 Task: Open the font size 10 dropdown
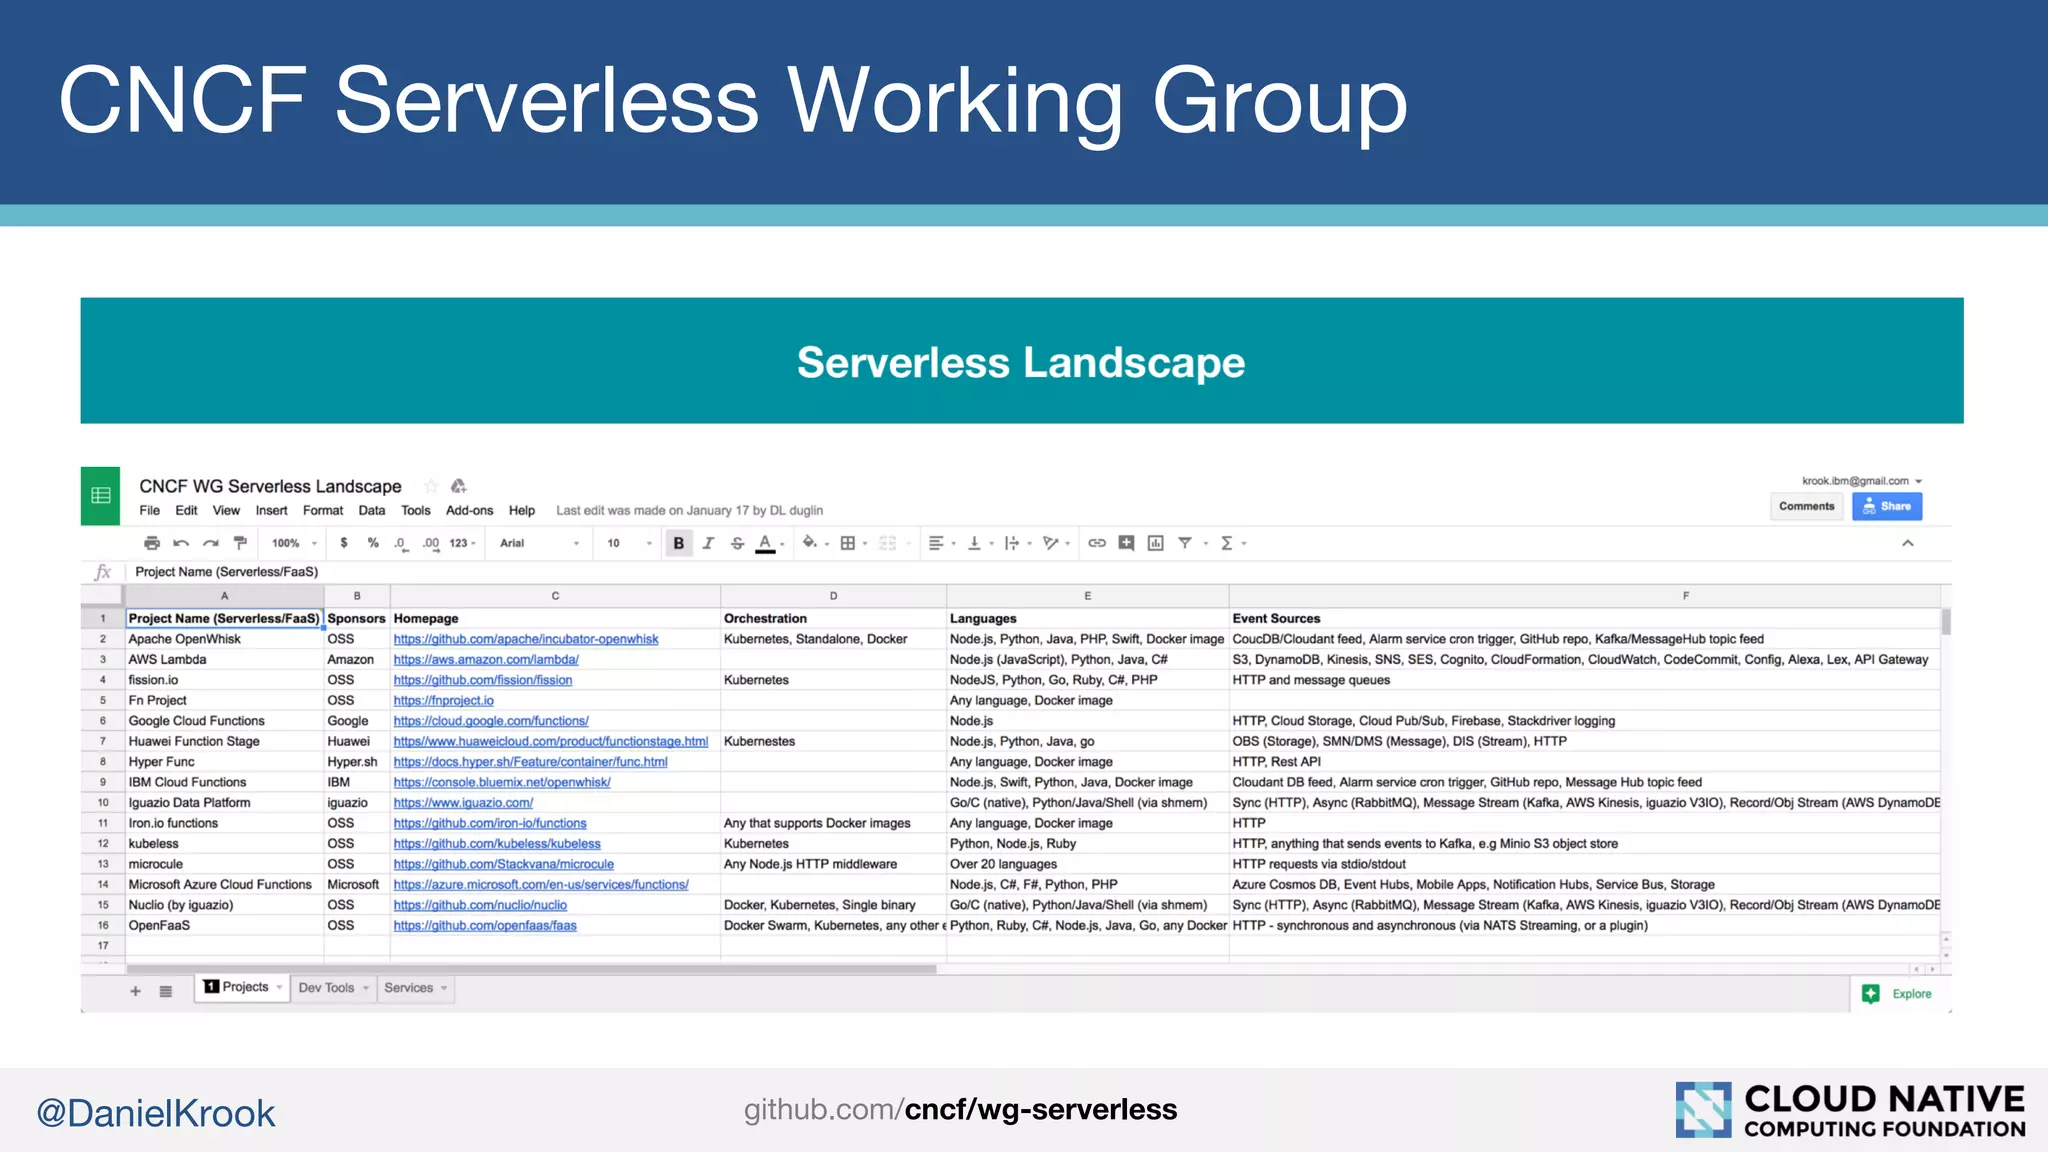click(629, 543)
